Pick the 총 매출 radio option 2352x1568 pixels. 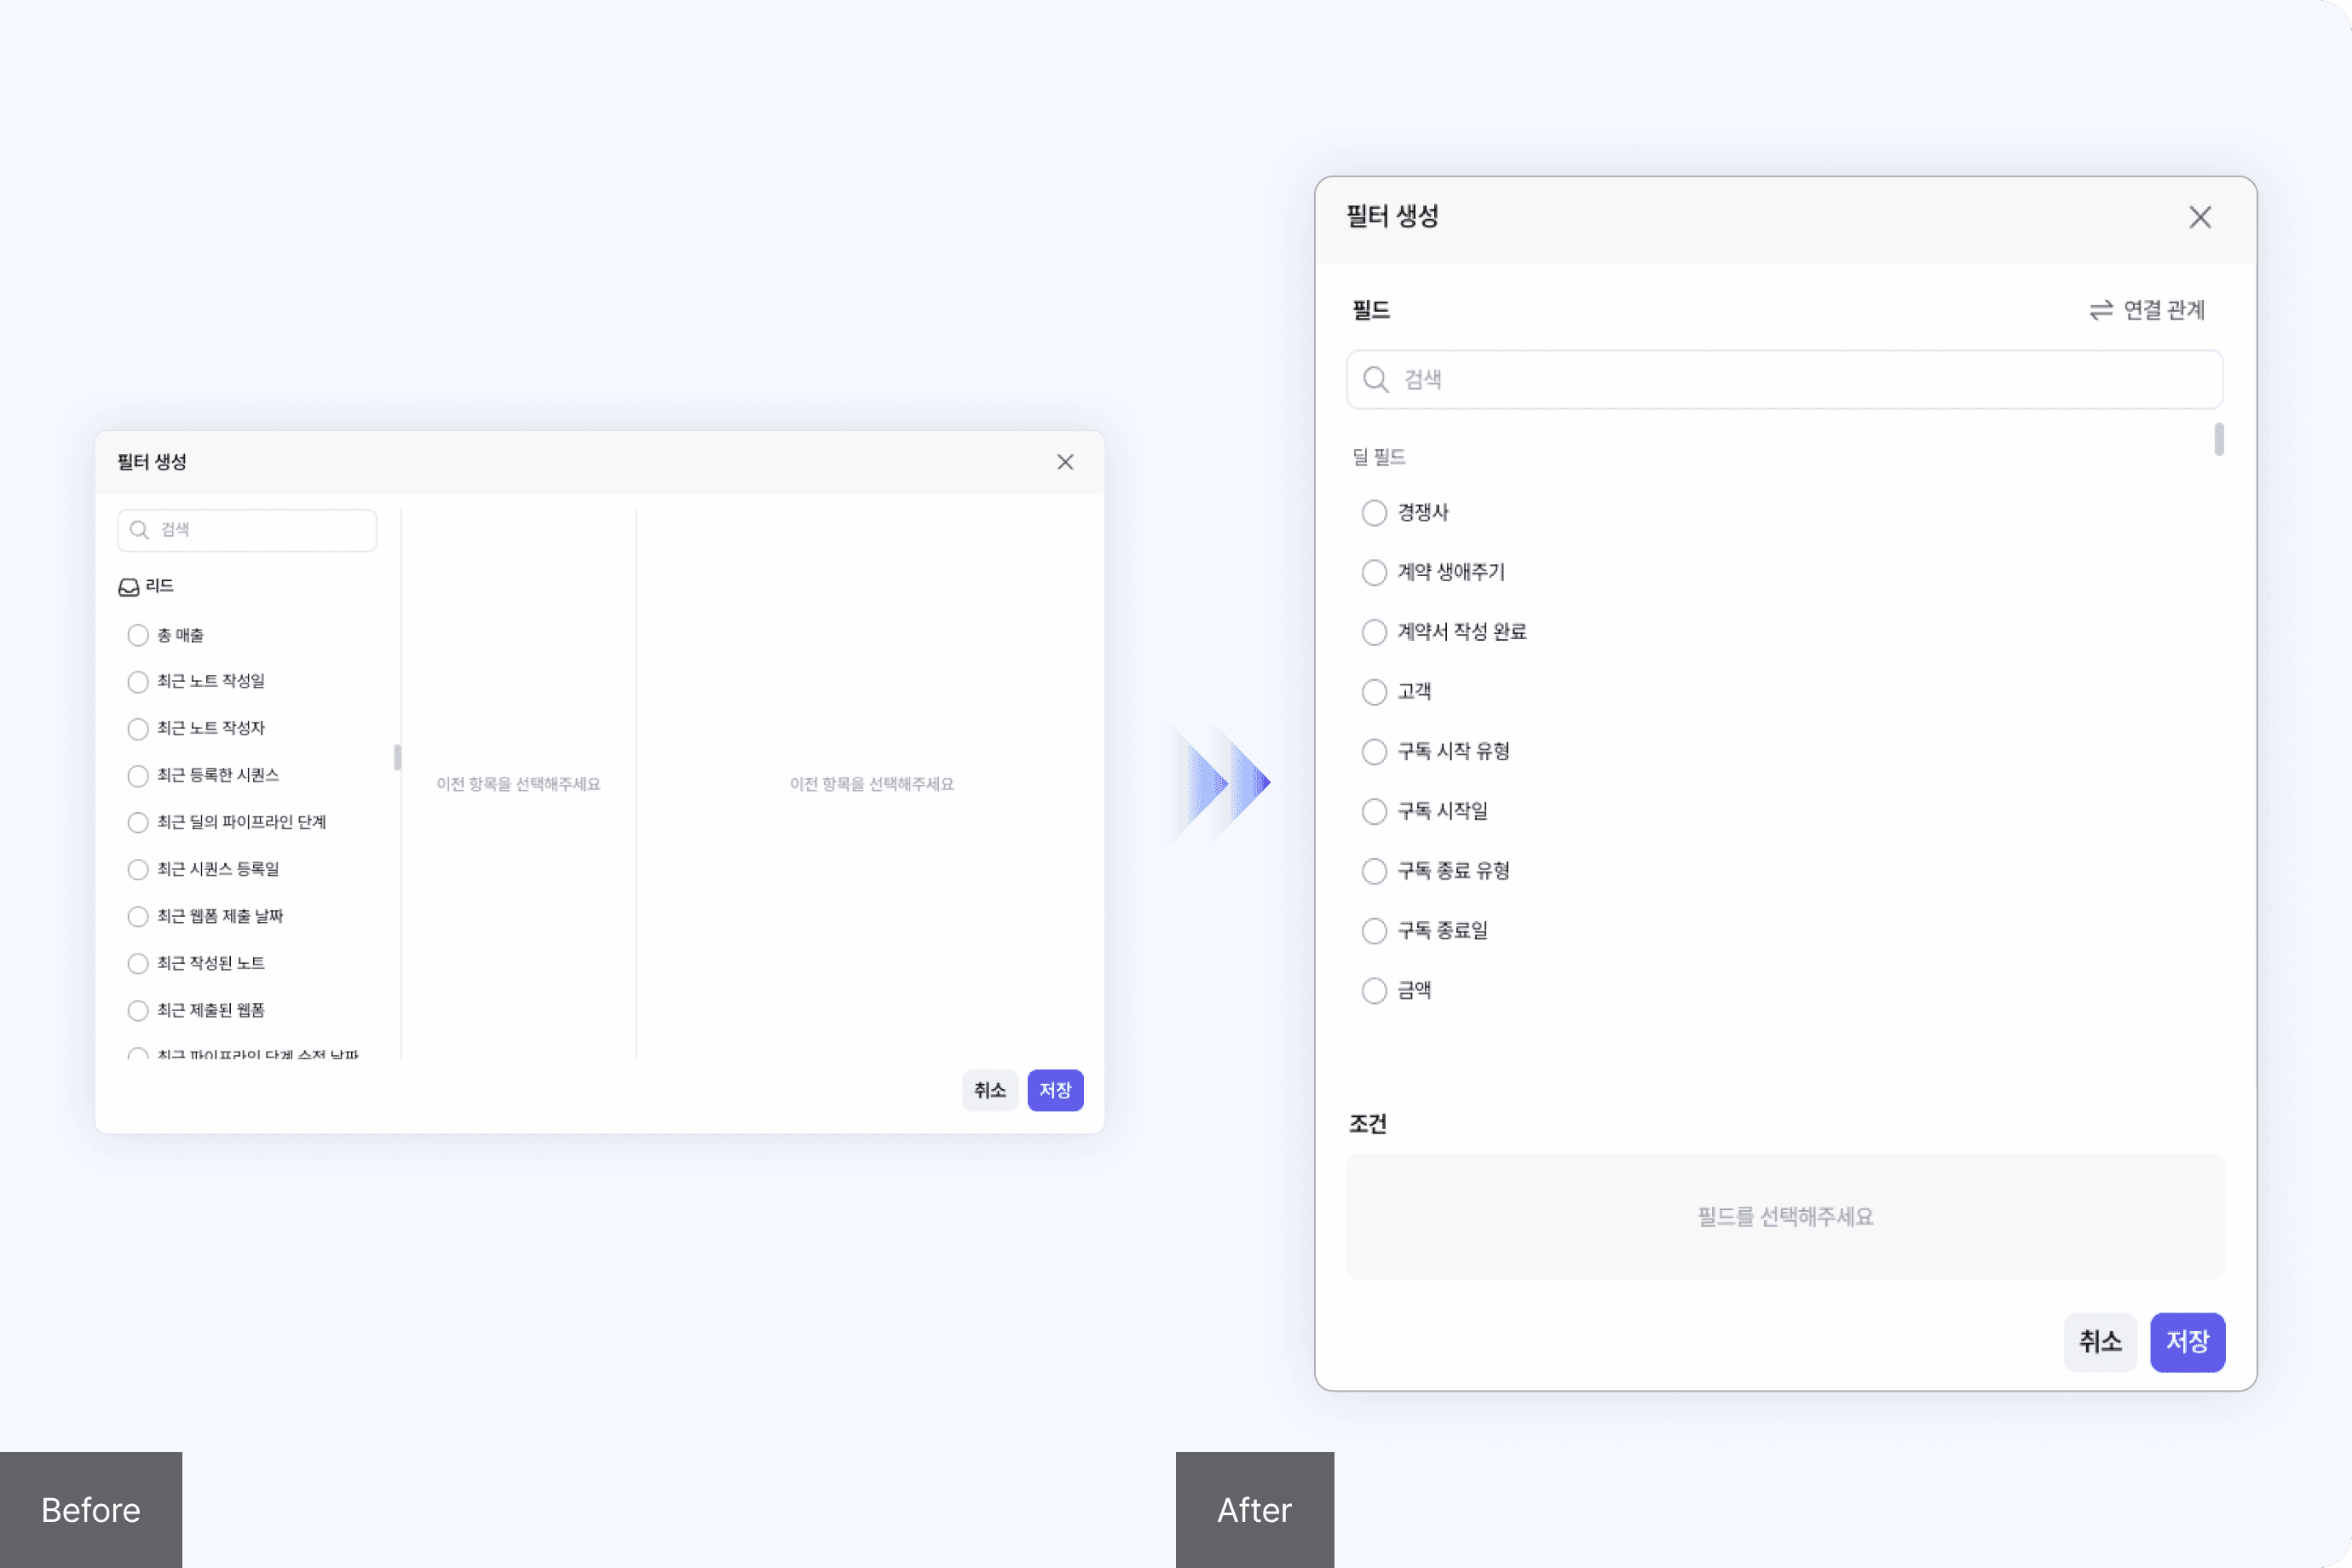(138, 635)
